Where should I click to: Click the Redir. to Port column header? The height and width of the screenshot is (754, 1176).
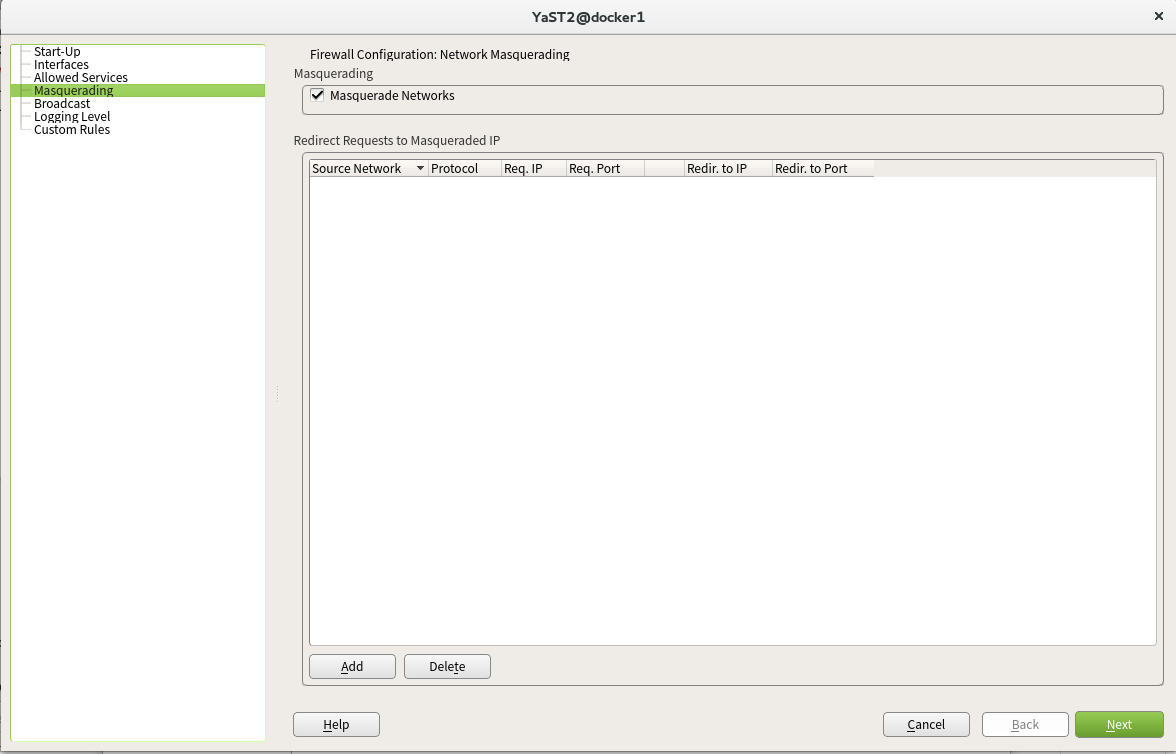click(x=823, y=169)
